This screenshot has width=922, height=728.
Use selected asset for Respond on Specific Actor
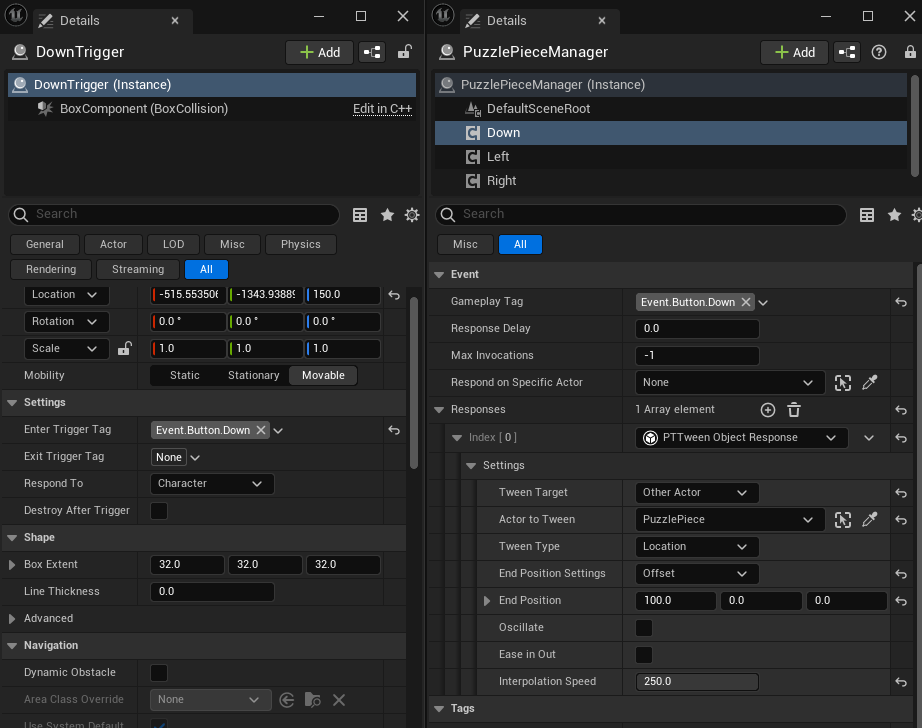point(842,382)
